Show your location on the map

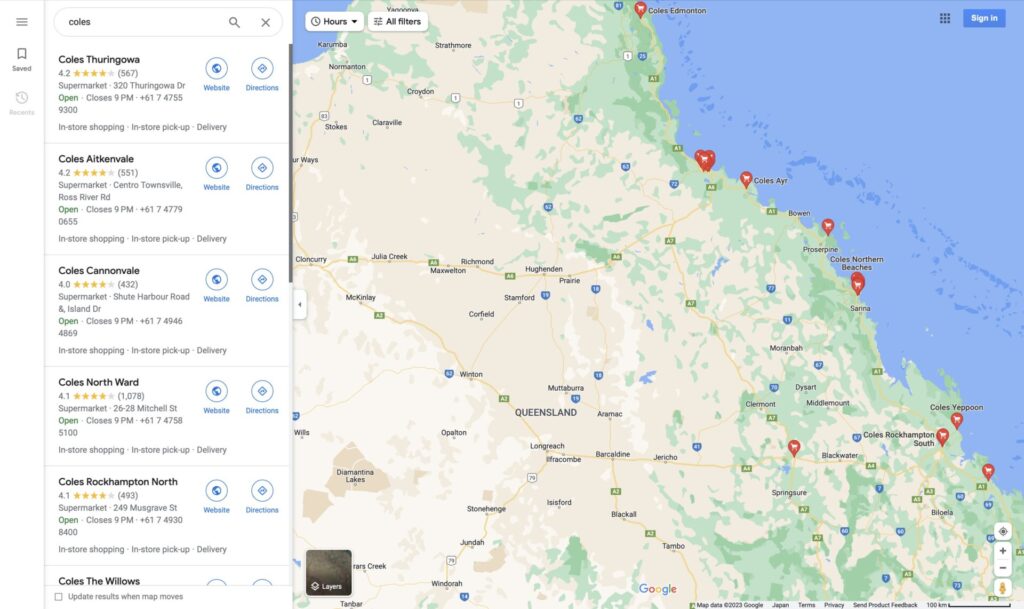pos(1002,531)
